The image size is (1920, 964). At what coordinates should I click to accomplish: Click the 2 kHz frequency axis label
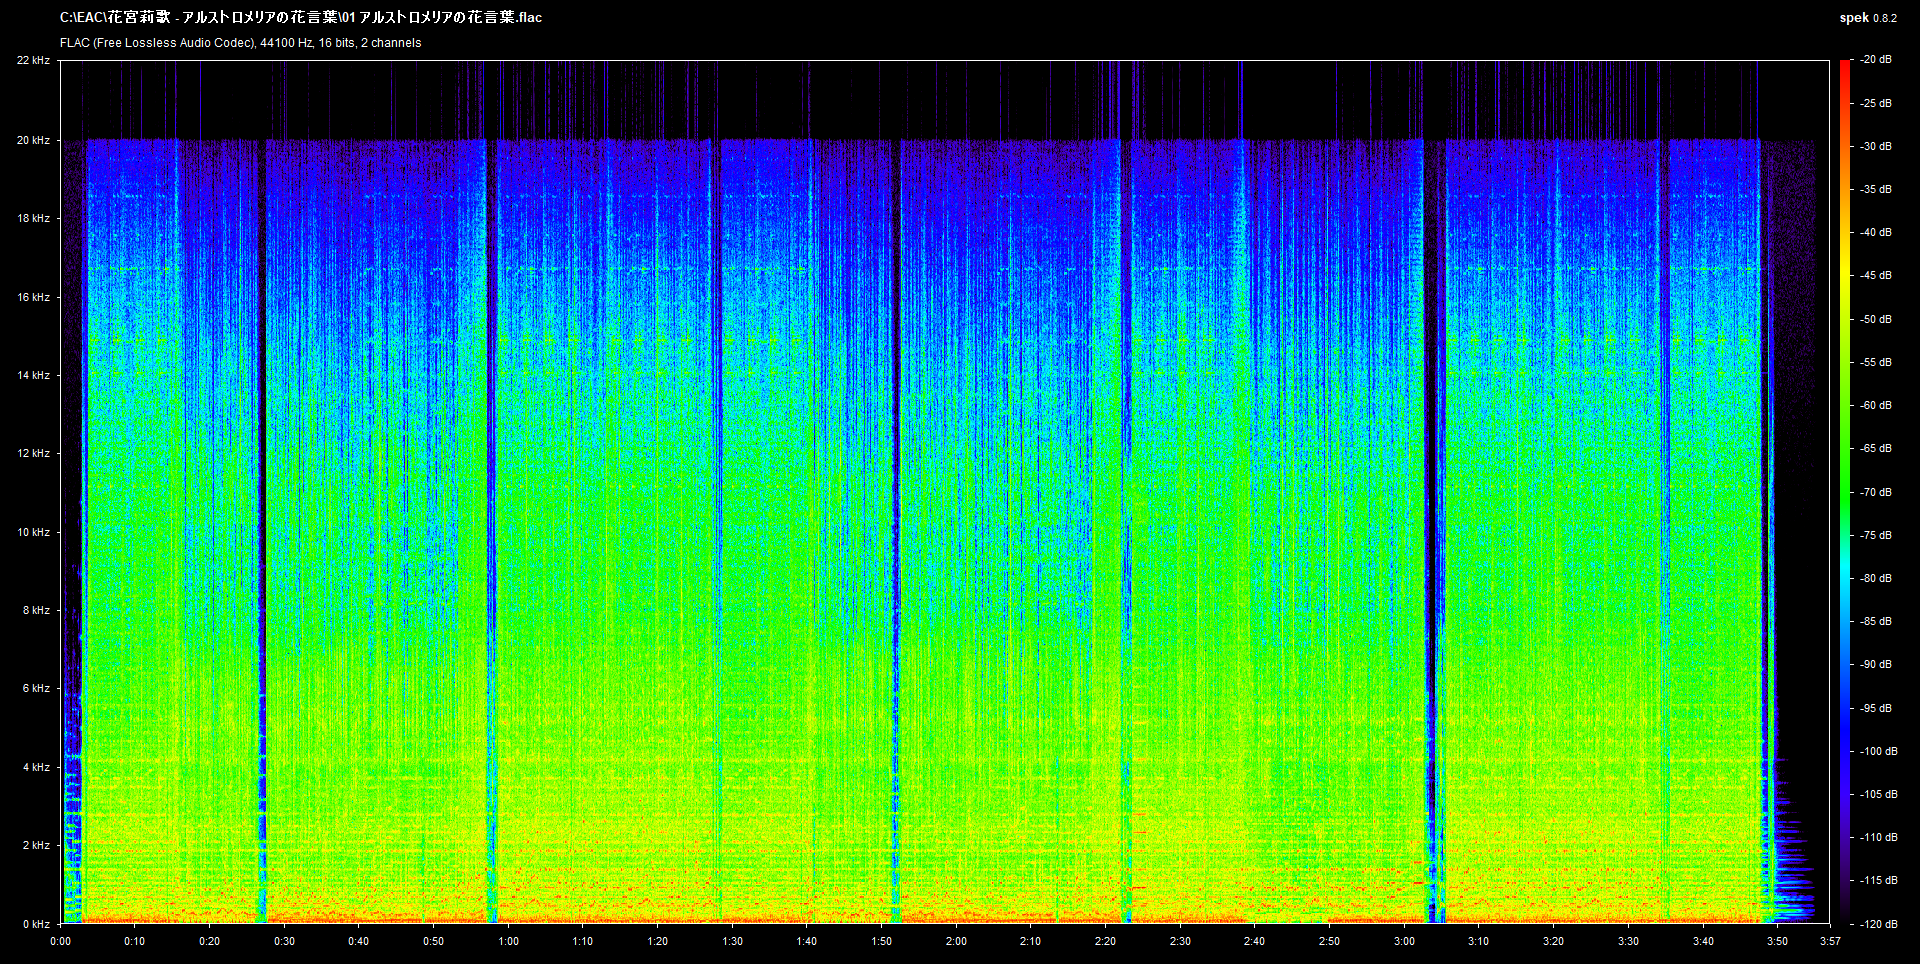pos(36,845)
